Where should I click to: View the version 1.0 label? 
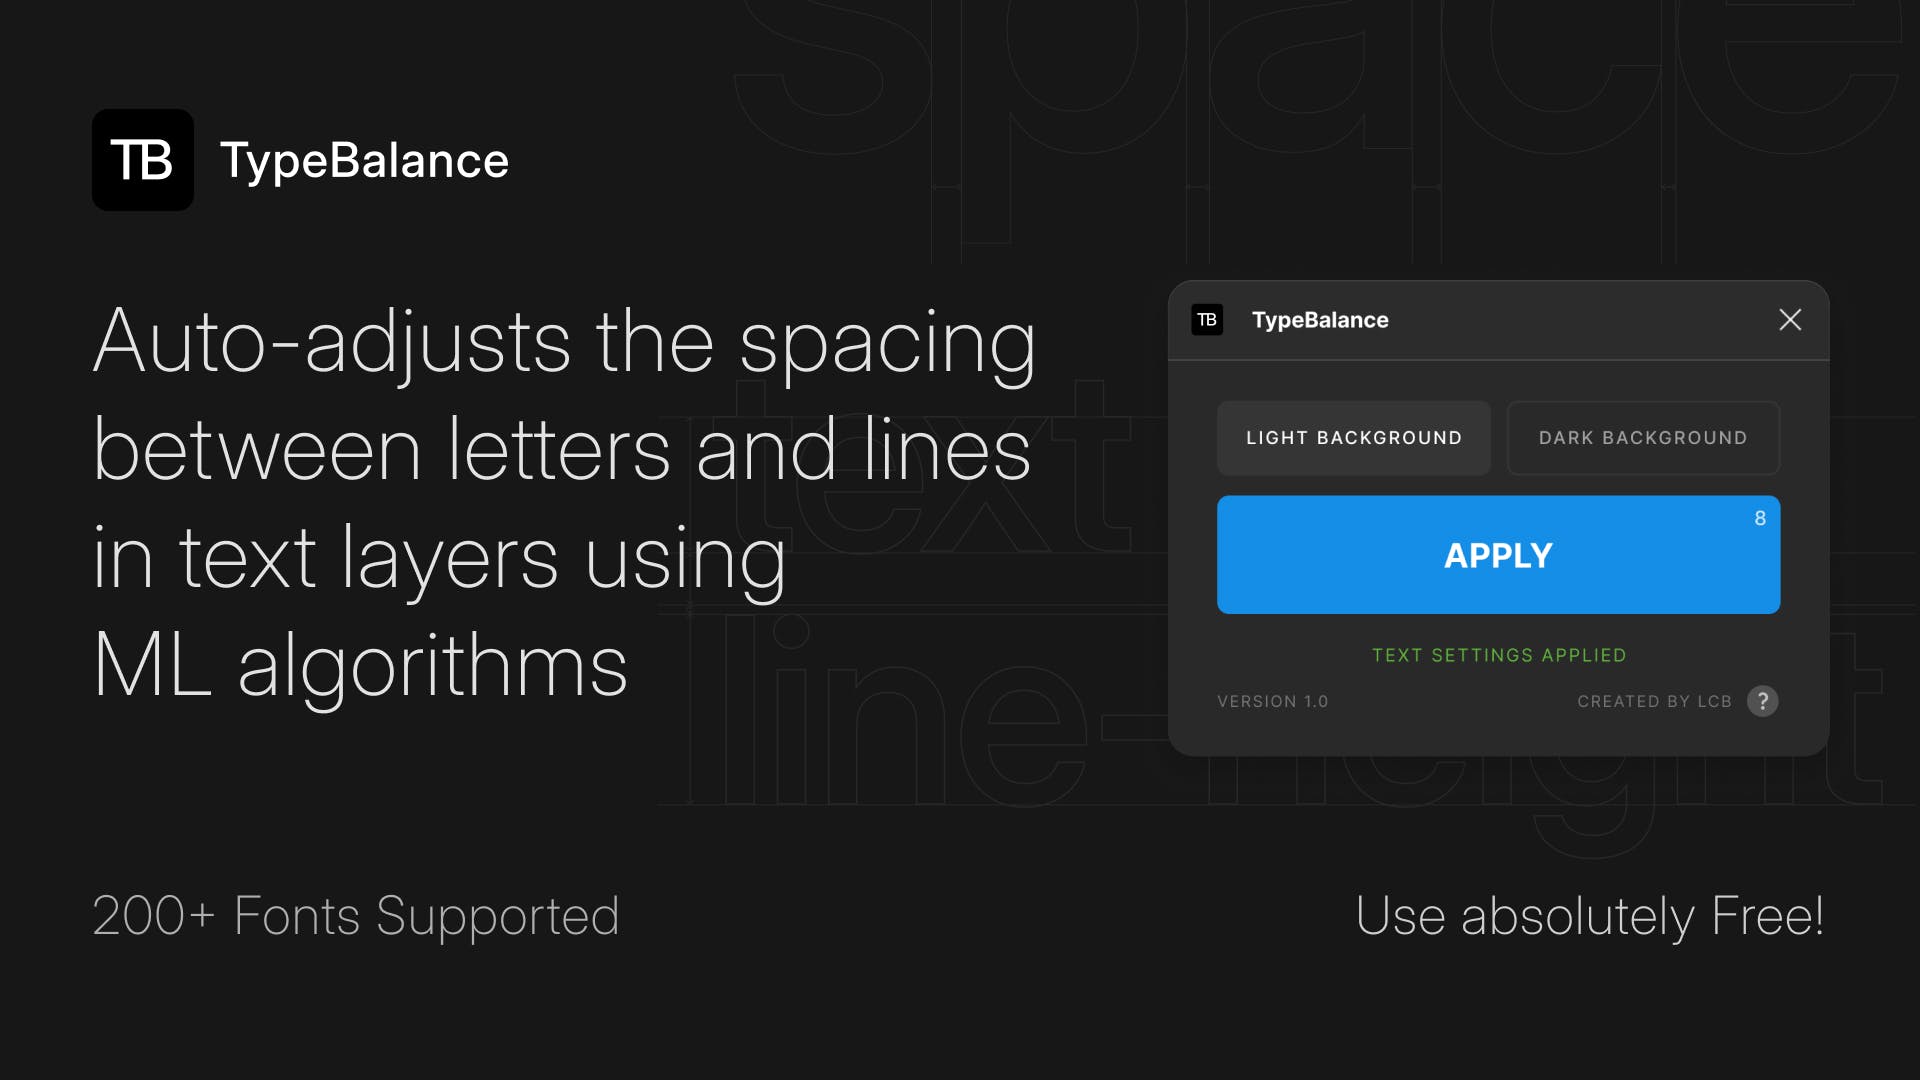[1271, 700]
